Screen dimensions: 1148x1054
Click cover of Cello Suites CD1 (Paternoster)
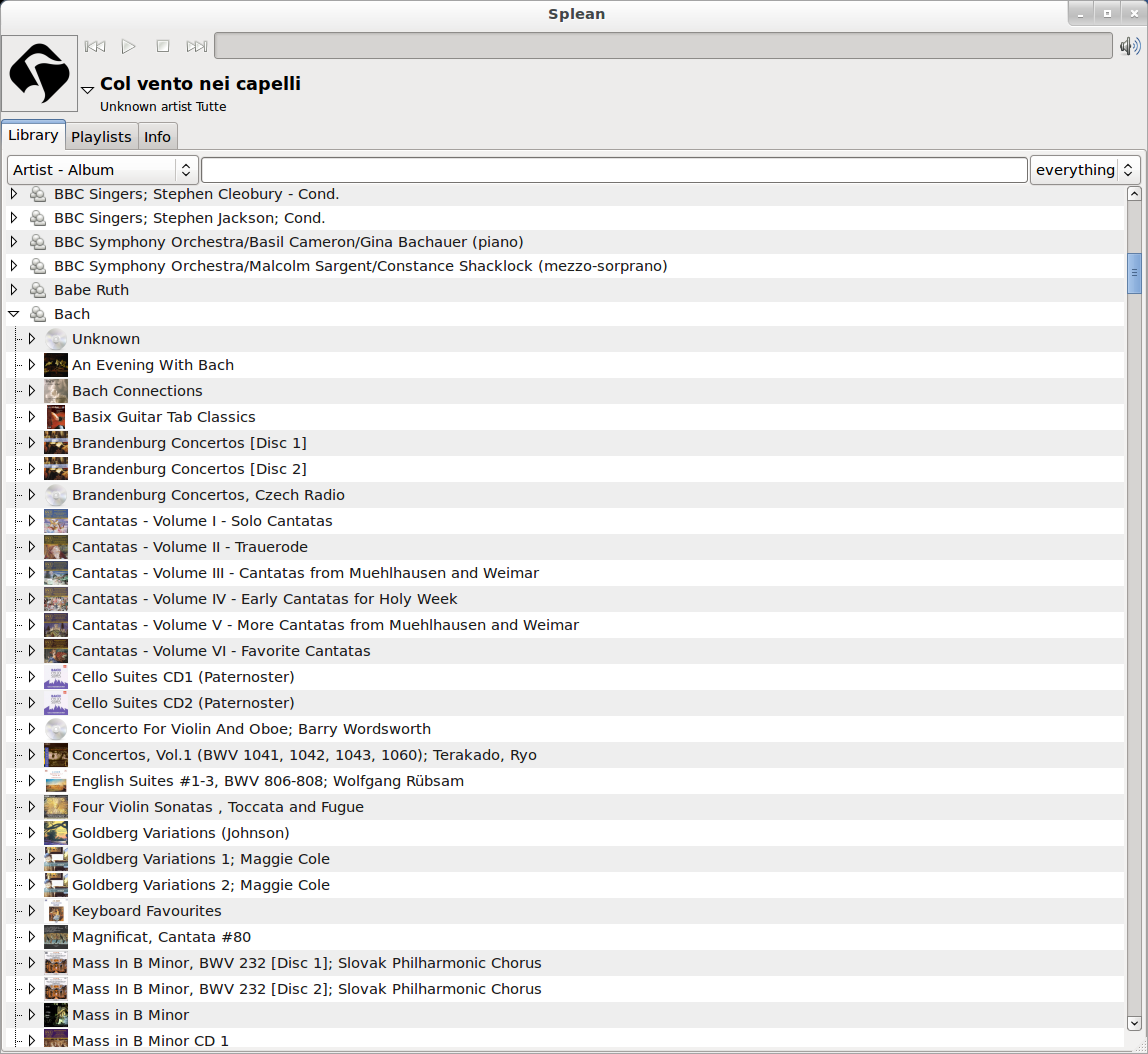coord(56,677)
